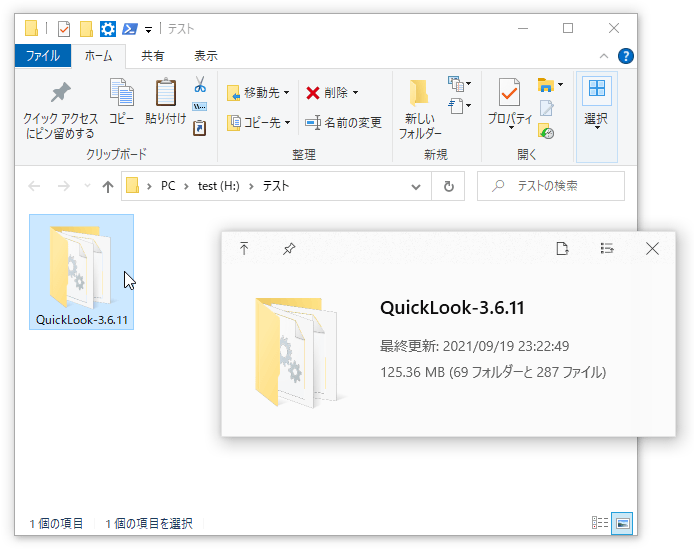Click the folder icon in address bar

[132, 186]
